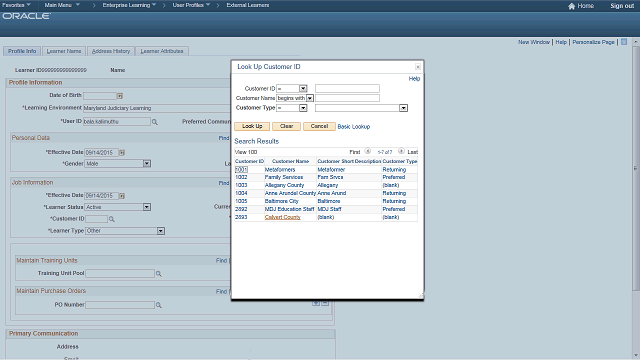Open New Window link

coord(534,42)
